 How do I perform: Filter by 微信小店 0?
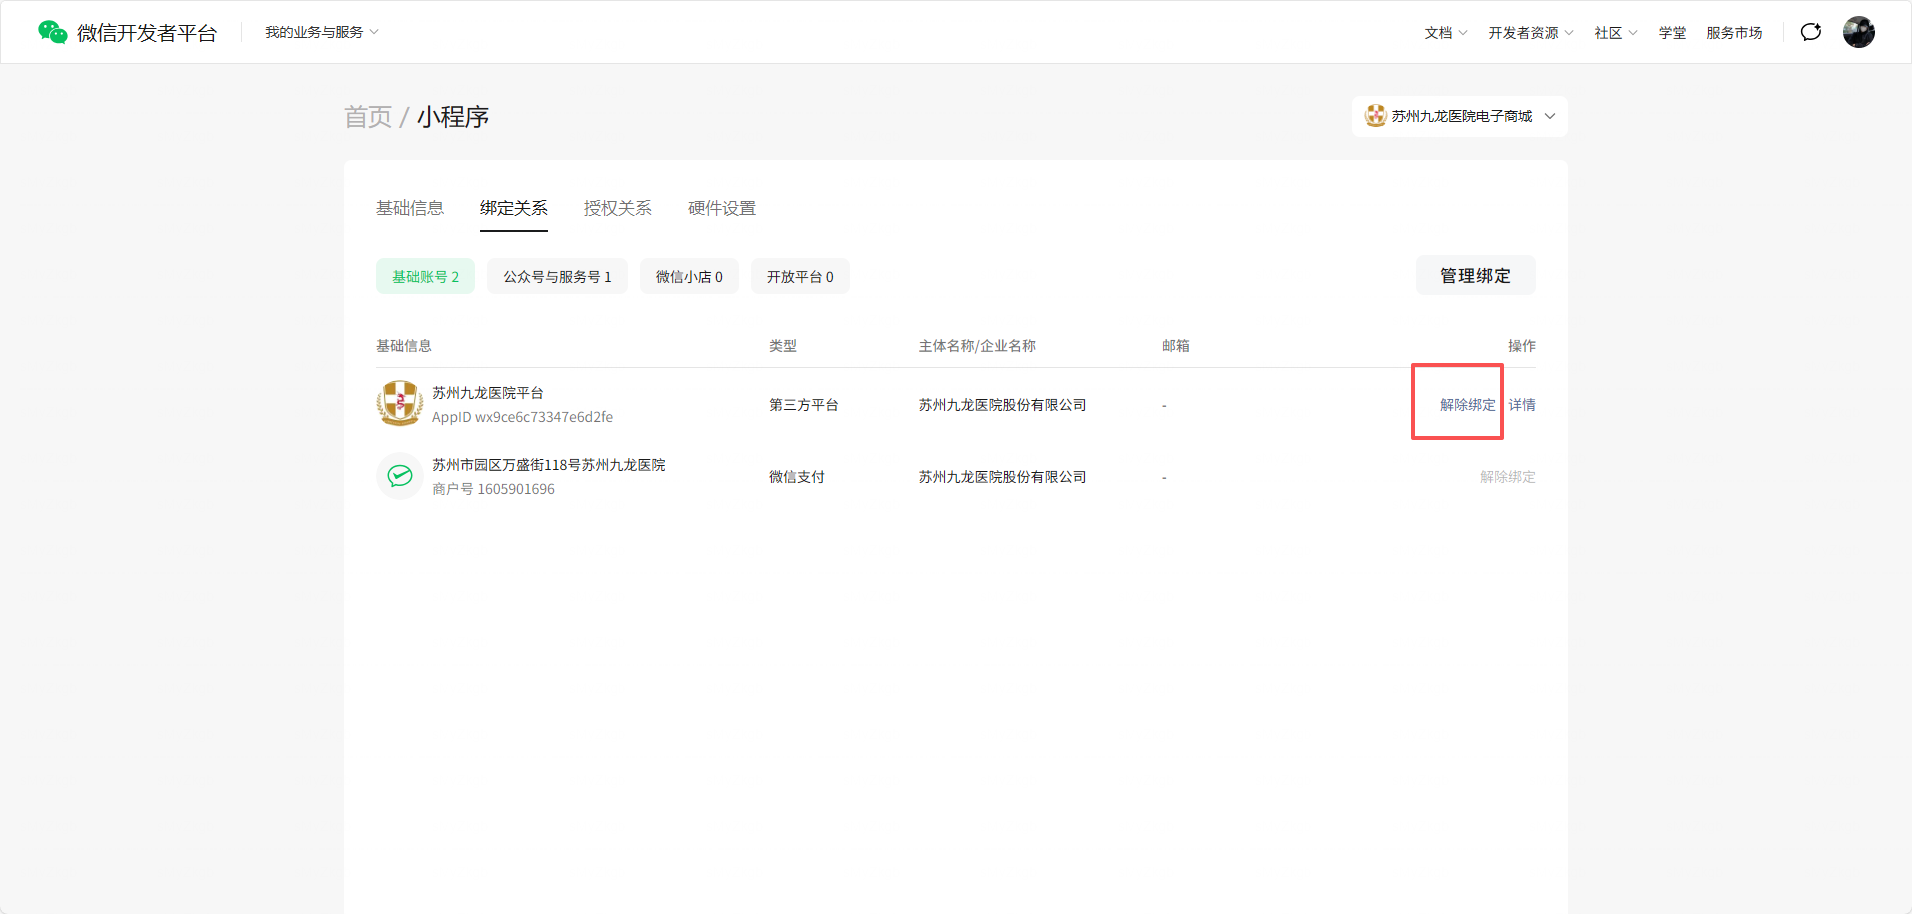(x=689, y=276)
